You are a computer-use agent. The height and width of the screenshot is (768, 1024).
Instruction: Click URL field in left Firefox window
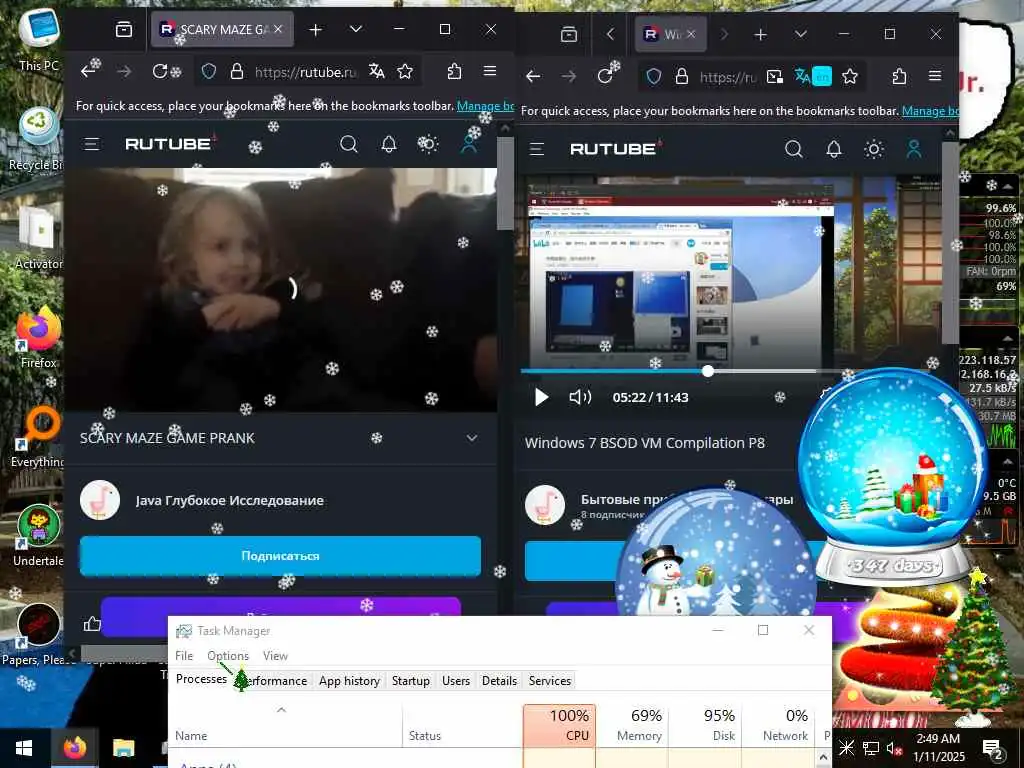point(307,71)
